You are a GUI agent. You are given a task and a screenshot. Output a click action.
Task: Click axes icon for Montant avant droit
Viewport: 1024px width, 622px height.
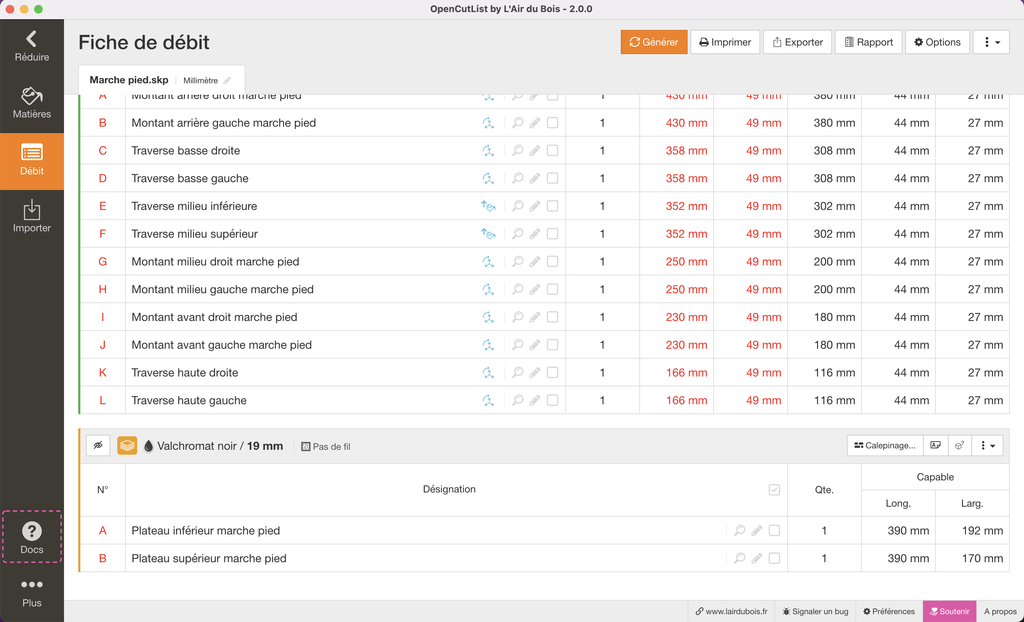click(x=488, y=317)
